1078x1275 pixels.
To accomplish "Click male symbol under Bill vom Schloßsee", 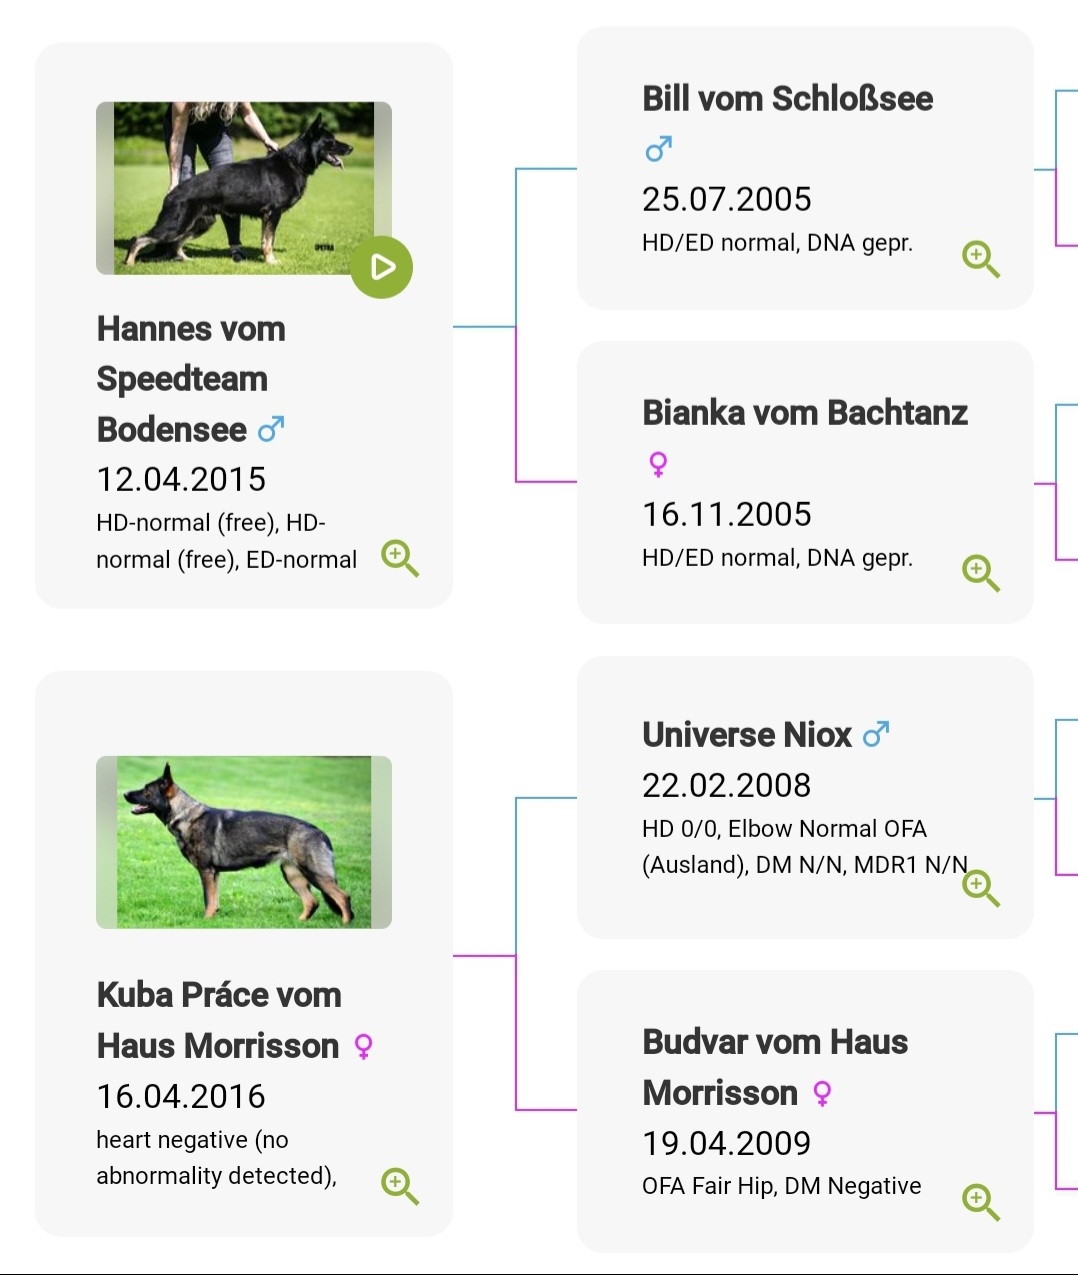I will (x=658, y=149).
